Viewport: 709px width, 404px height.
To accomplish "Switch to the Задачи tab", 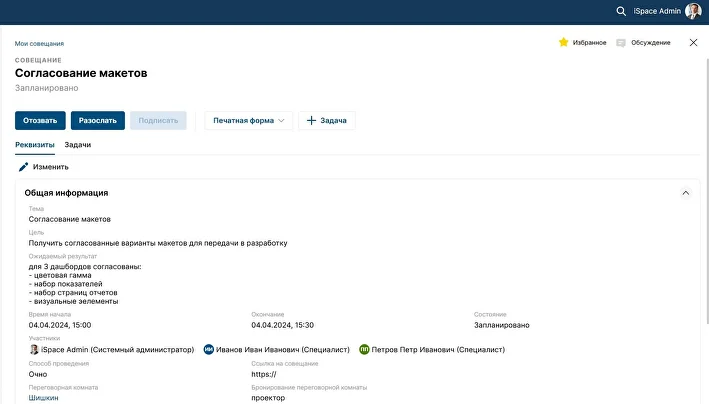I will pyautogui.click(x=77, y=145).
